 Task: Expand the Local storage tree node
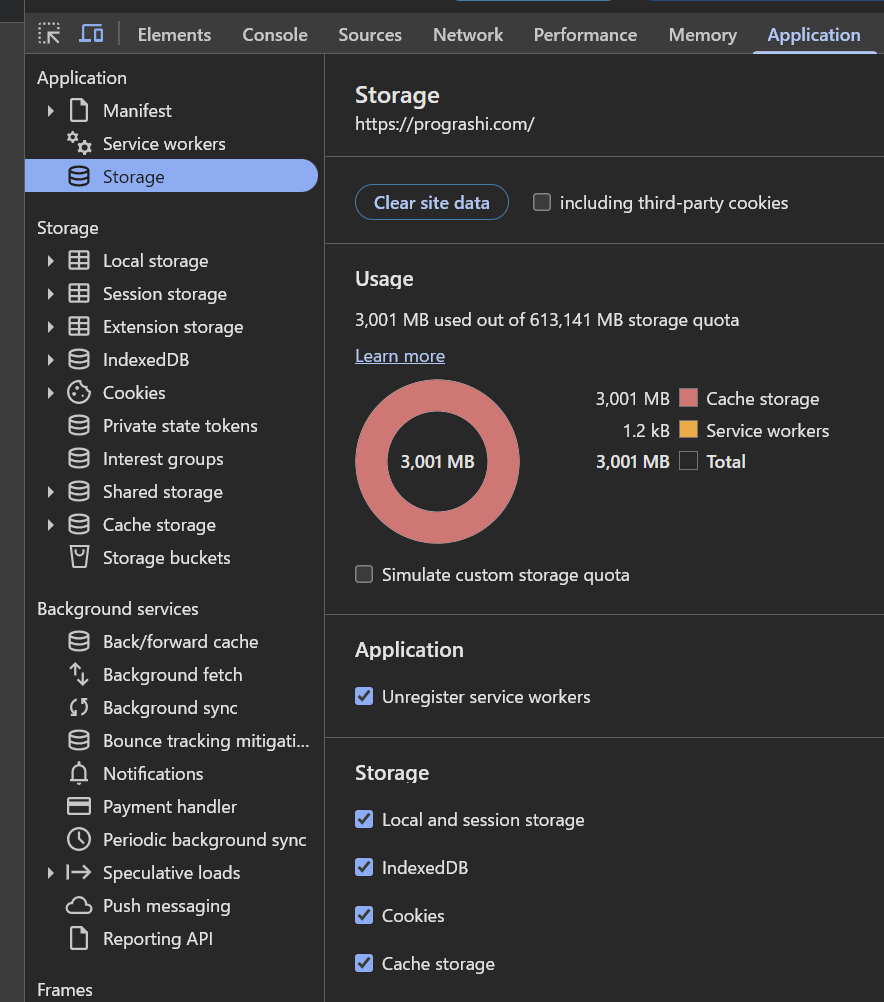coord(50,261)
